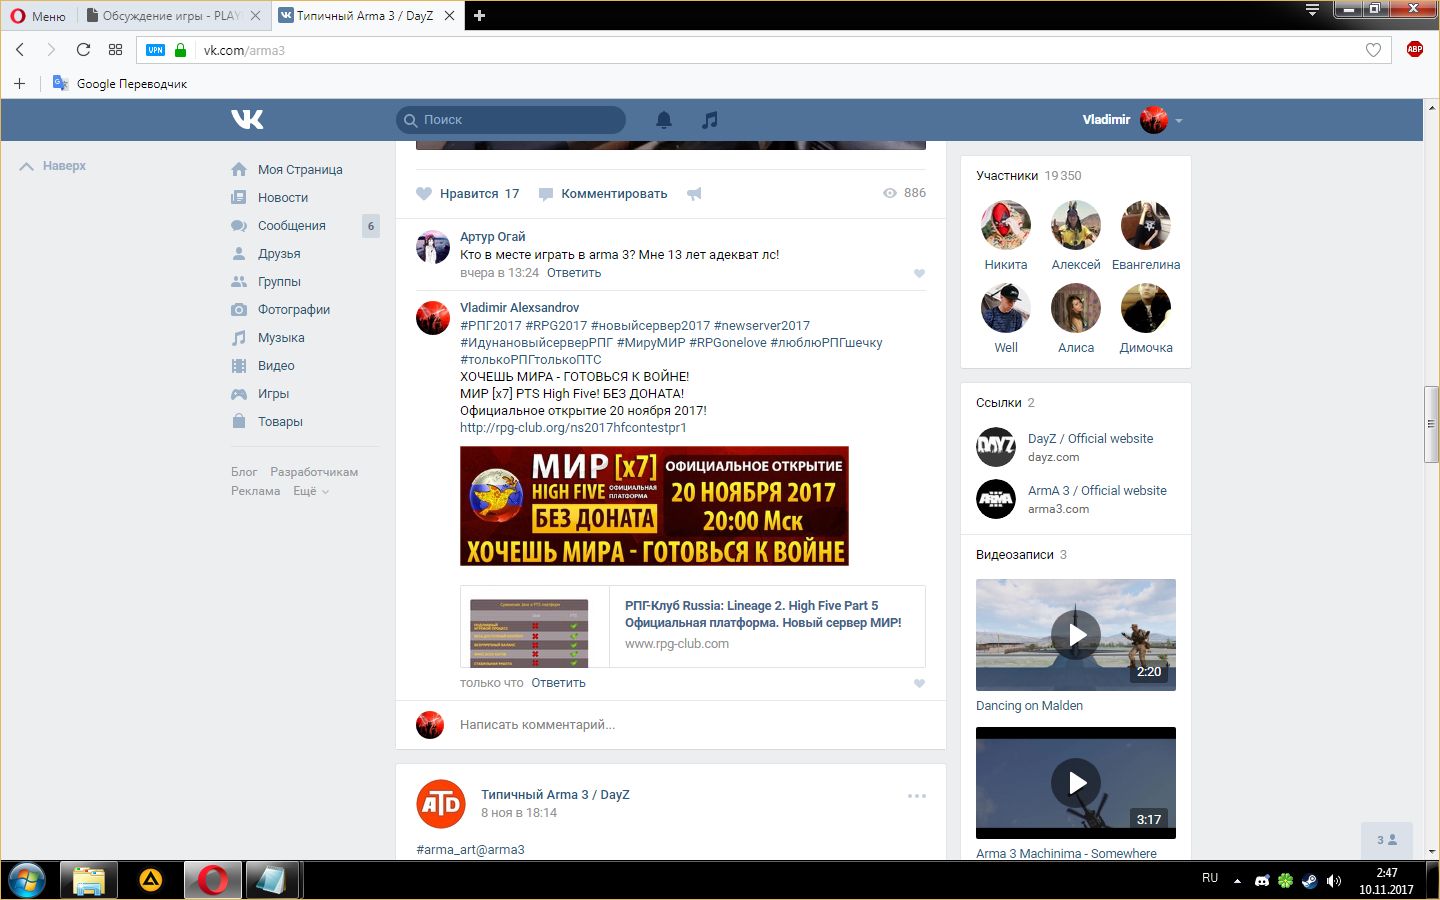This screenshot has height=900, width=1440.
Task: Like Vladimir Alexsandrov's comment heart
Action: (919, 683)
